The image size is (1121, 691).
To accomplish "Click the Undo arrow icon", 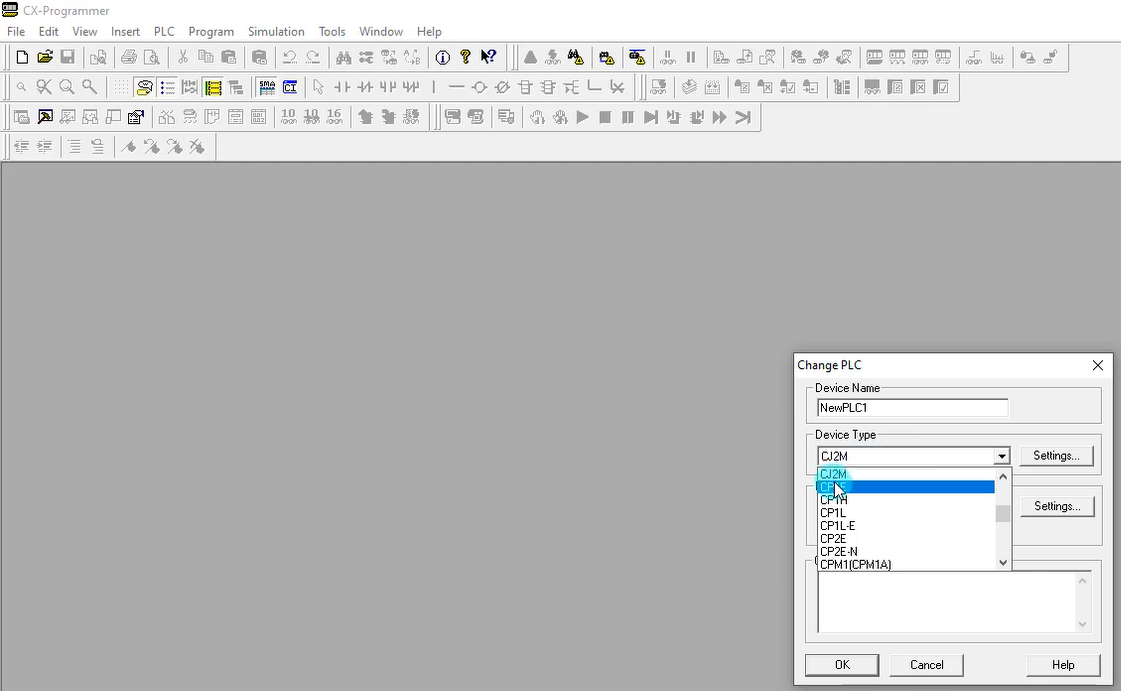I will 290,57.
